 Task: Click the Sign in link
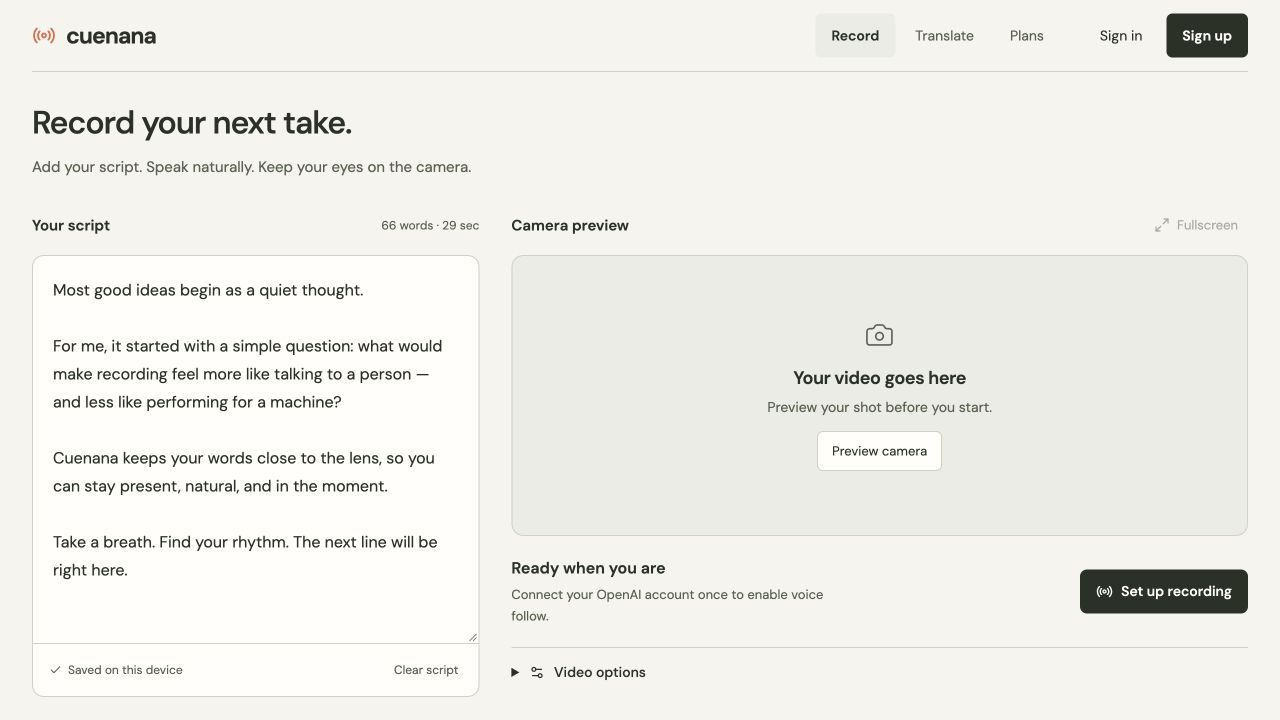click(1120, 36)
